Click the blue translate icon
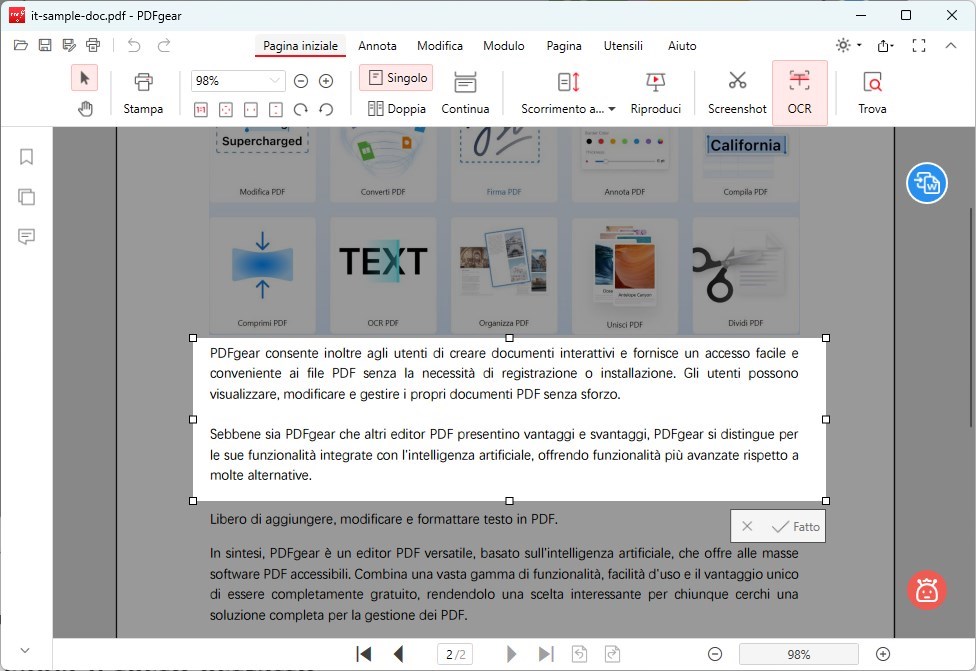976x671 pixels. tap(926, 183)
